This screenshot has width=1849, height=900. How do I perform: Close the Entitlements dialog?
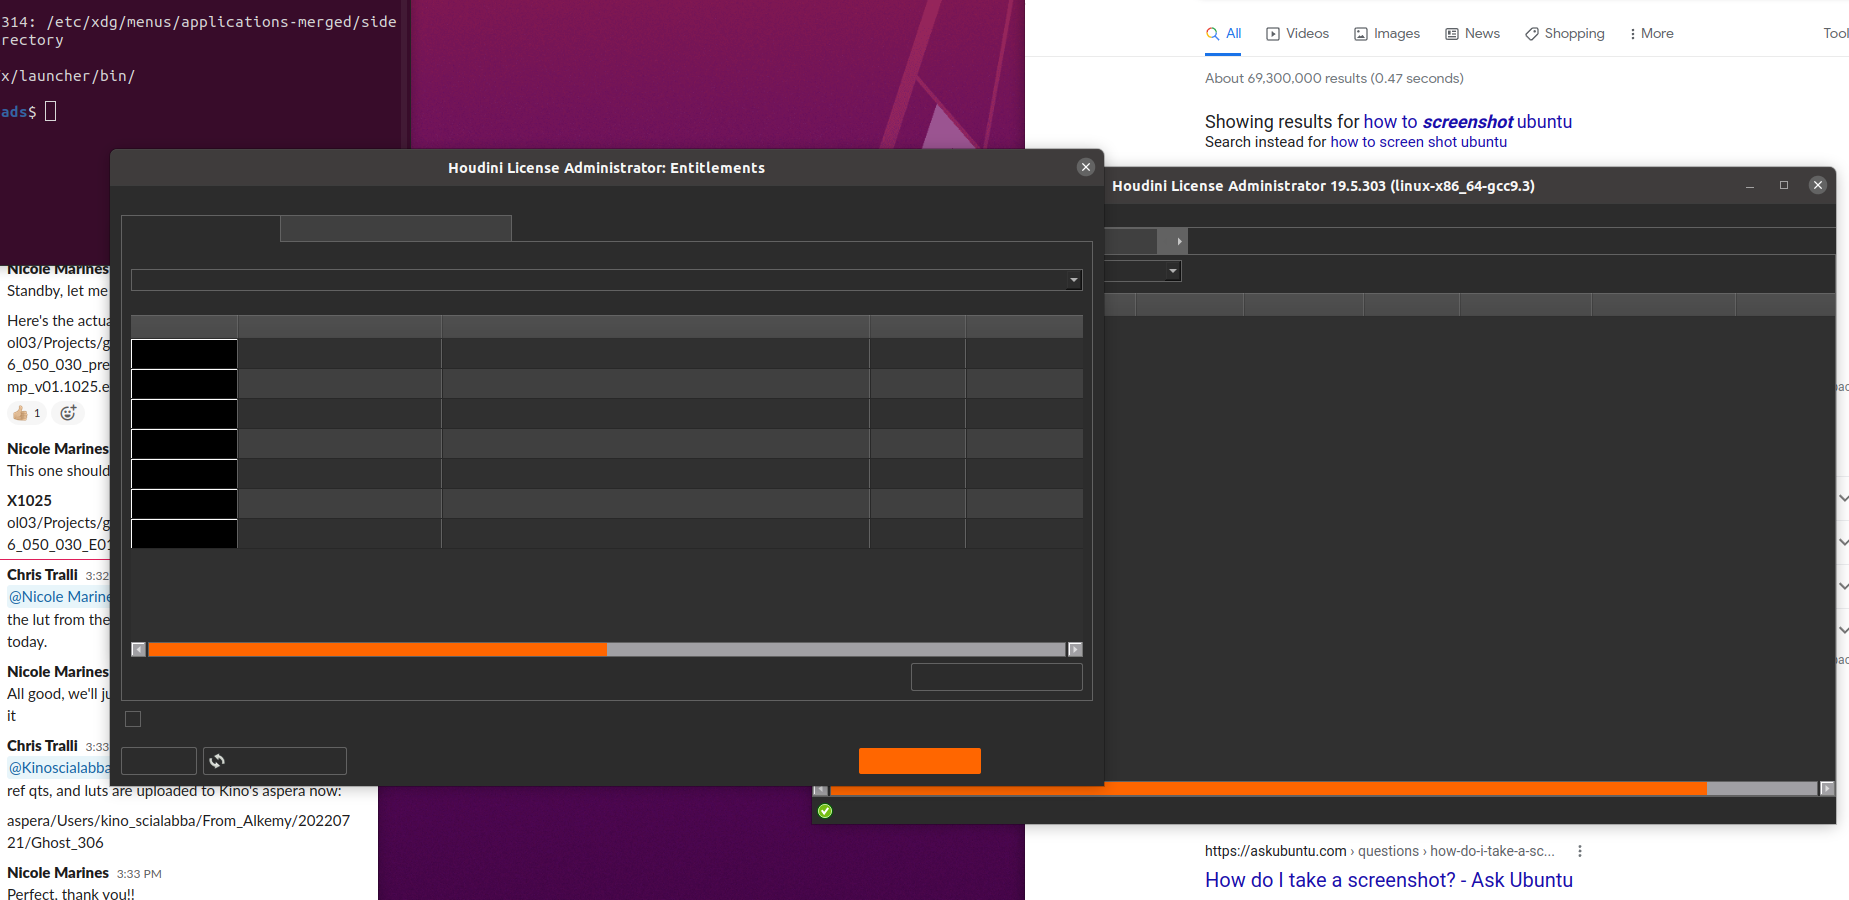(x=1086, y=167)
